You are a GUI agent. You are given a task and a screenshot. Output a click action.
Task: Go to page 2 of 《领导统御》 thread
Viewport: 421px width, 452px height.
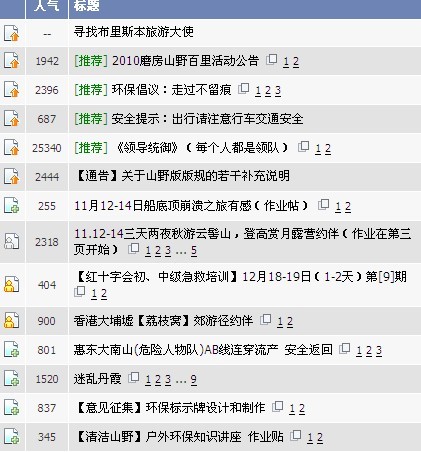point(328,149)
